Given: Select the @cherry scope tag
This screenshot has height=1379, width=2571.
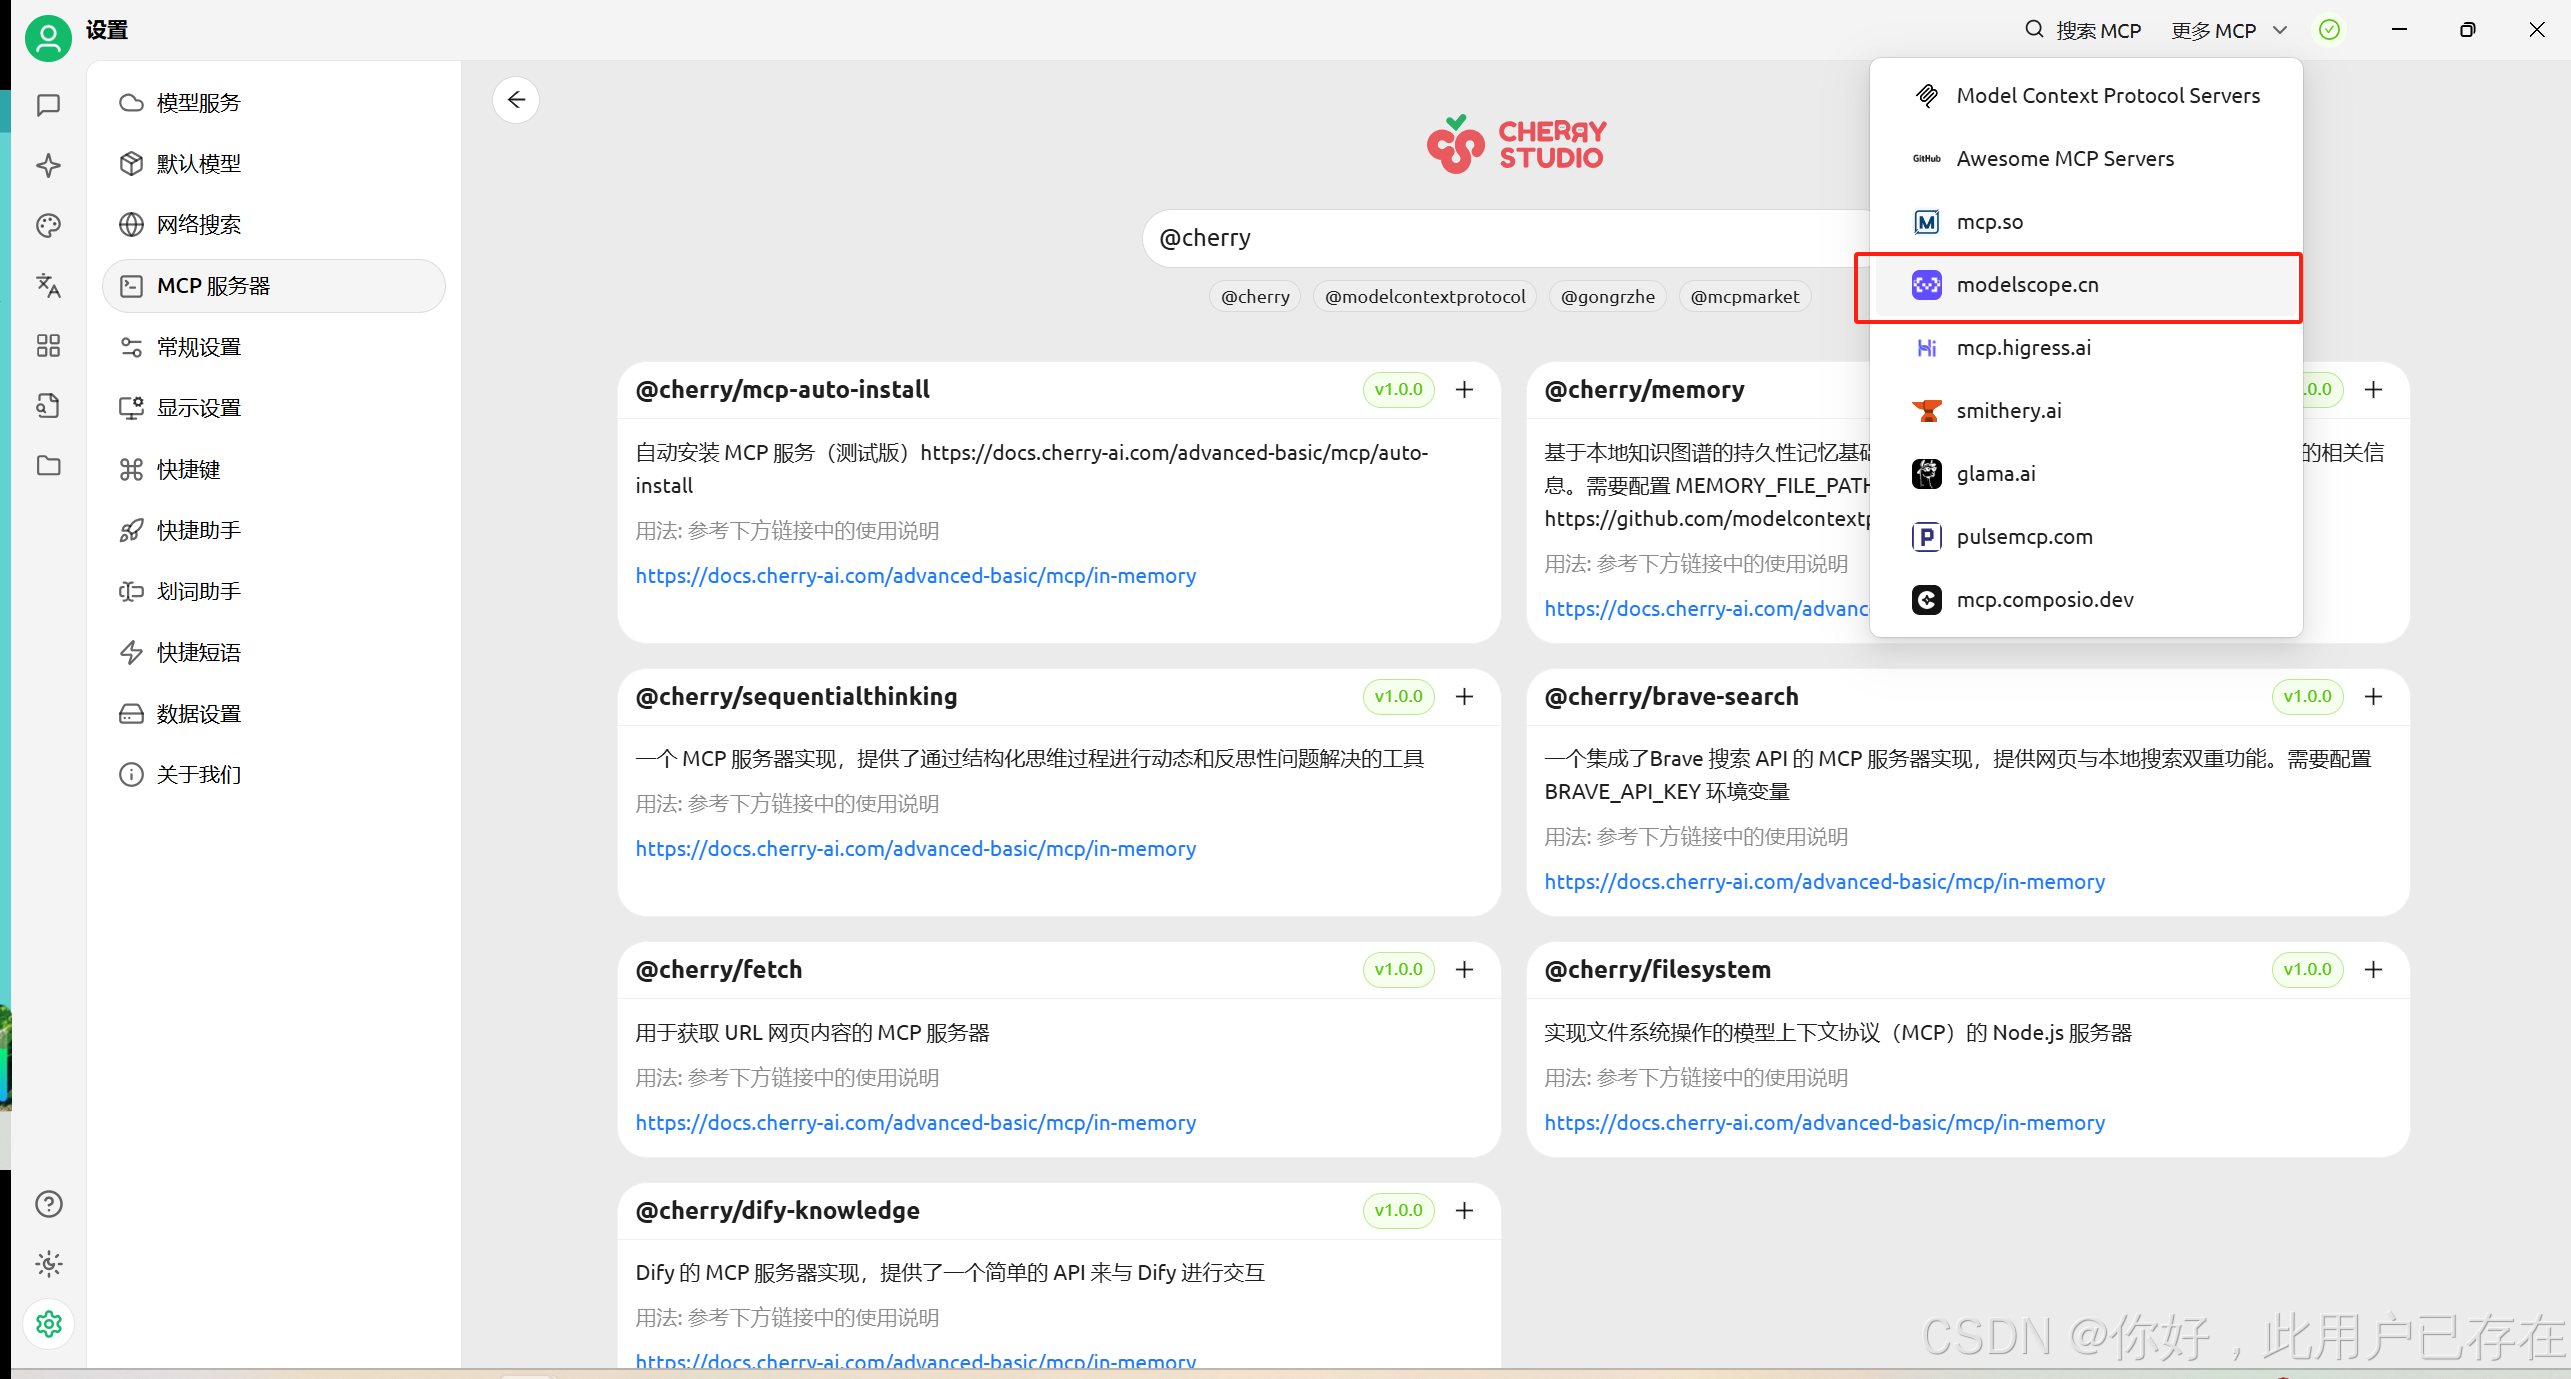Looking at the screenshot, I should (x=1255, y=296).
